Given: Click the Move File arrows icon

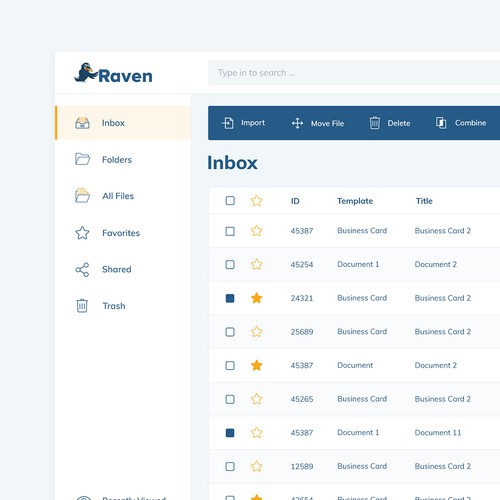Looking at the screenshot, I should tap(297, 123).
